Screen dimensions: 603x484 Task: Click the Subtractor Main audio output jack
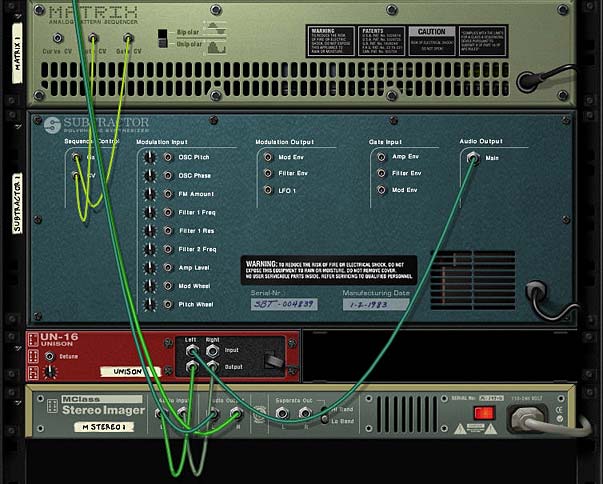473,158
